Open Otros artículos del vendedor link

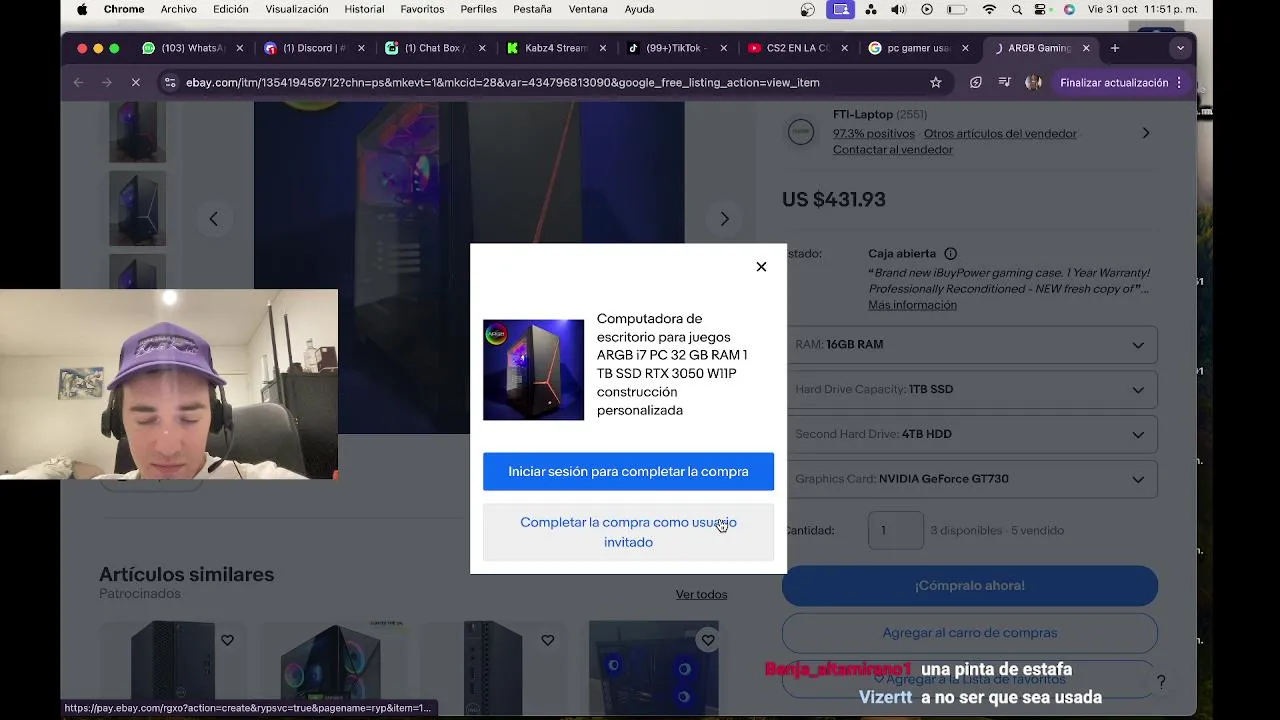click(1000, 134)
